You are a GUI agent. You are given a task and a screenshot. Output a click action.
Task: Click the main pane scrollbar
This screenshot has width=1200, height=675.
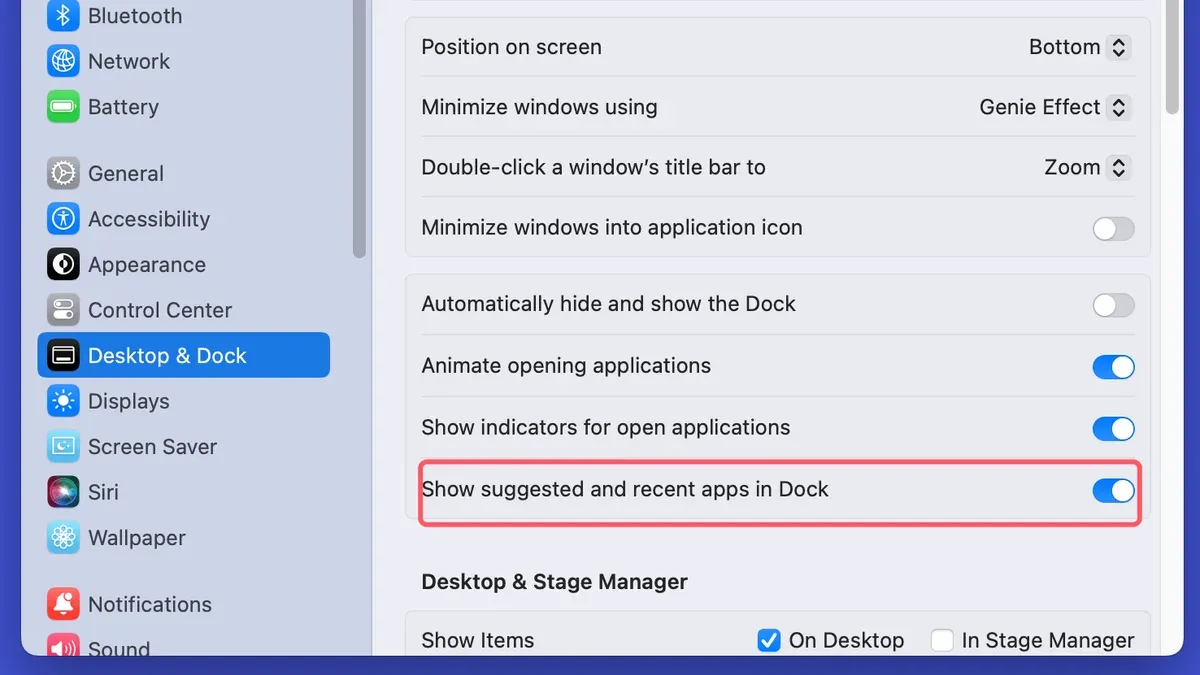[1173, 55]
